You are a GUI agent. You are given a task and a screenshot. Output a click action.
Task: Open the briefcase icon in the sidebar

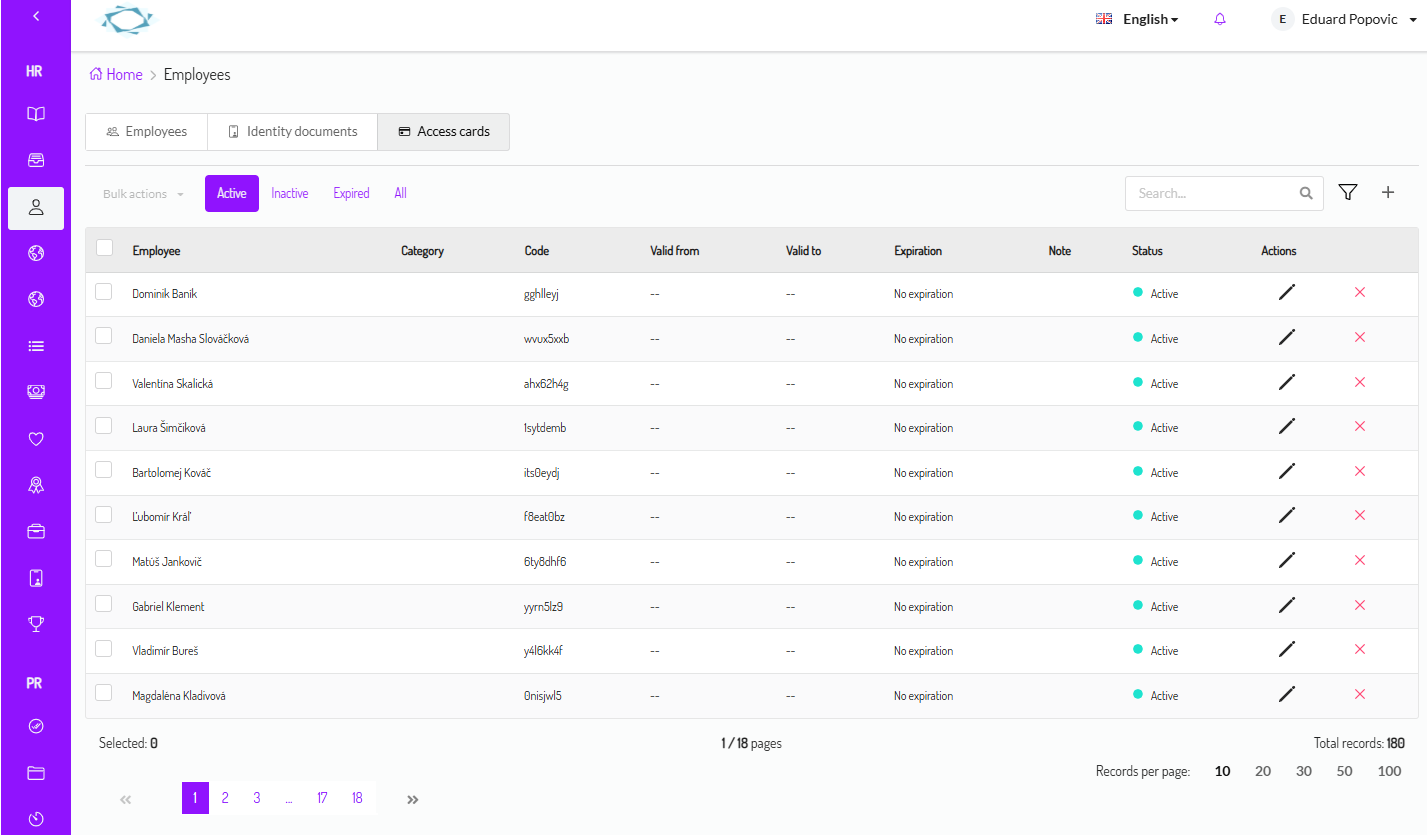[x=36, y=531]
